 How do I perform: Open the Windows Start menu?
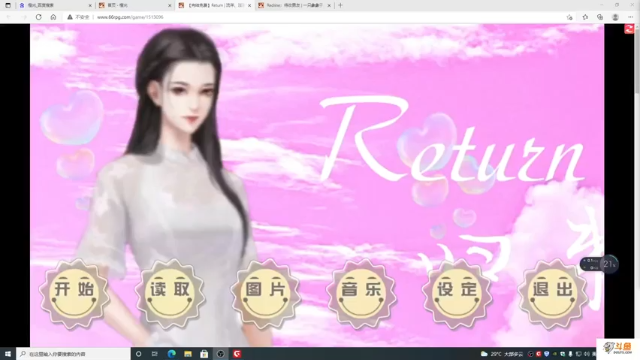click(8, 354)
